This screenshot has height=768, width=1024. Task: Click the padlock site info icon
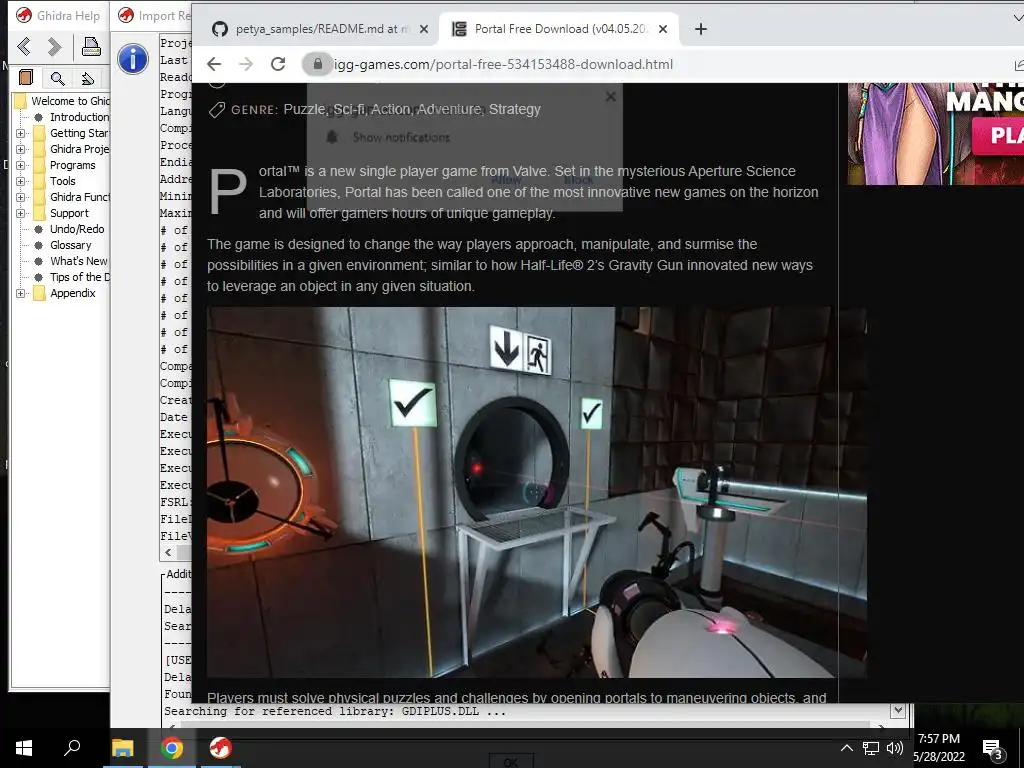[317, 64]
